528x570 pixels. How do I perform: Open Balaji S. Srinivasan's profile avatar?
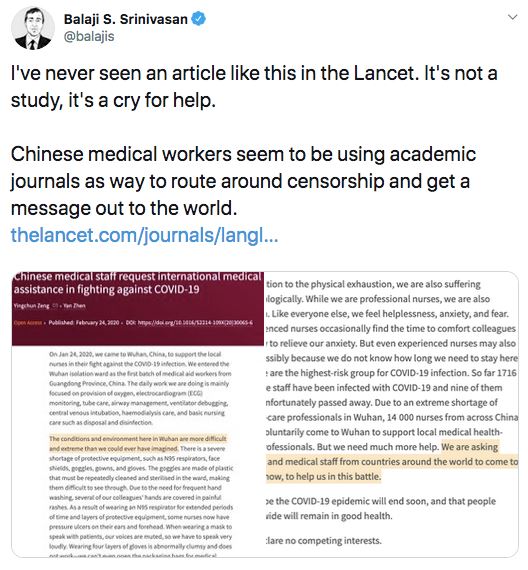pos(33,28)
